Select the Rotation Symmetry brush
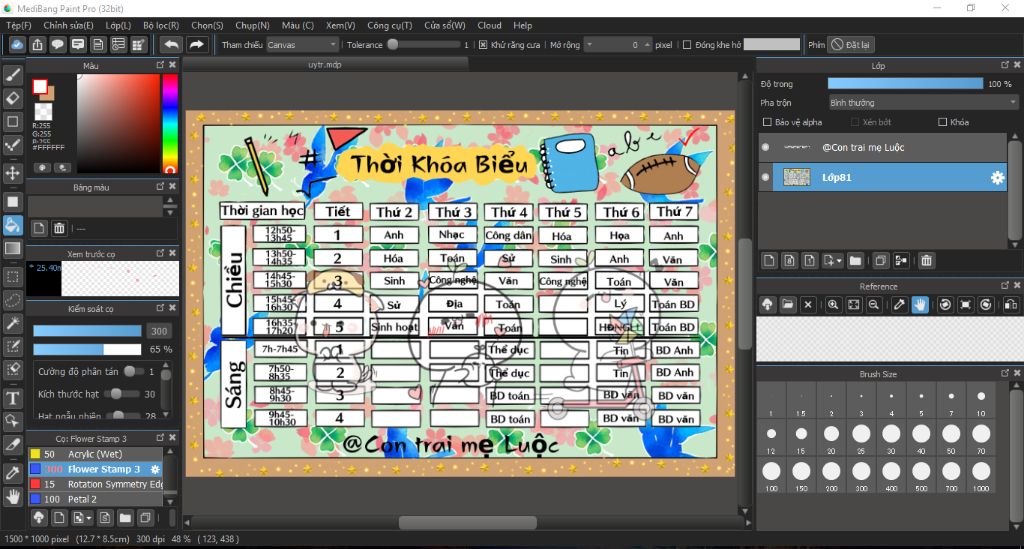 point(95,484)
